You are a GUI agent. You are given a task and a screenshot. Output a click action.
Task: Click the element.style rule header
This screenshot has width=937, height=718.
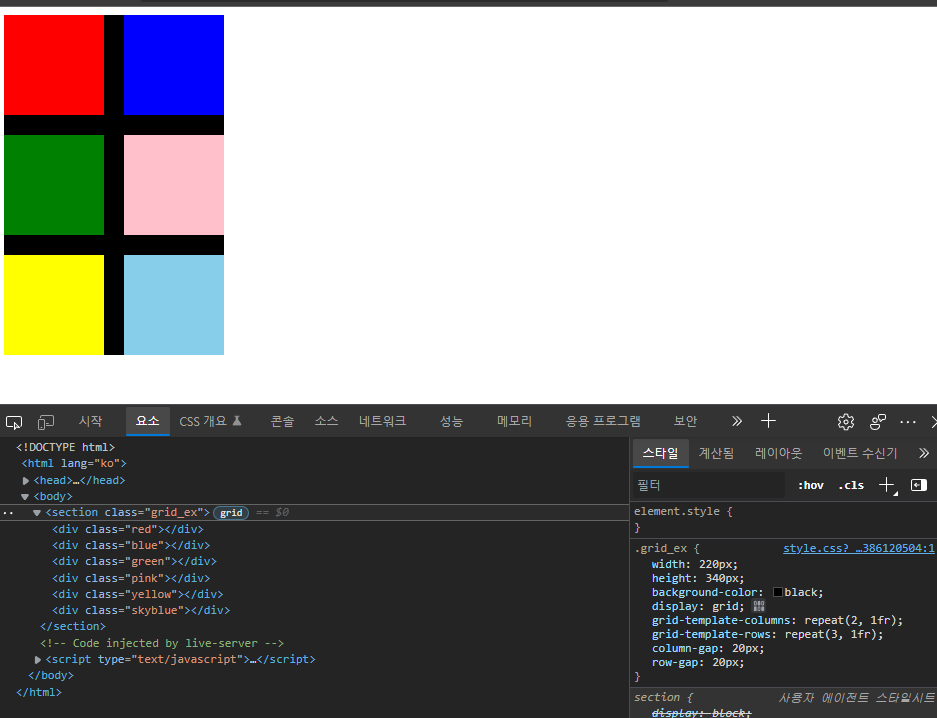pos(683,511)
